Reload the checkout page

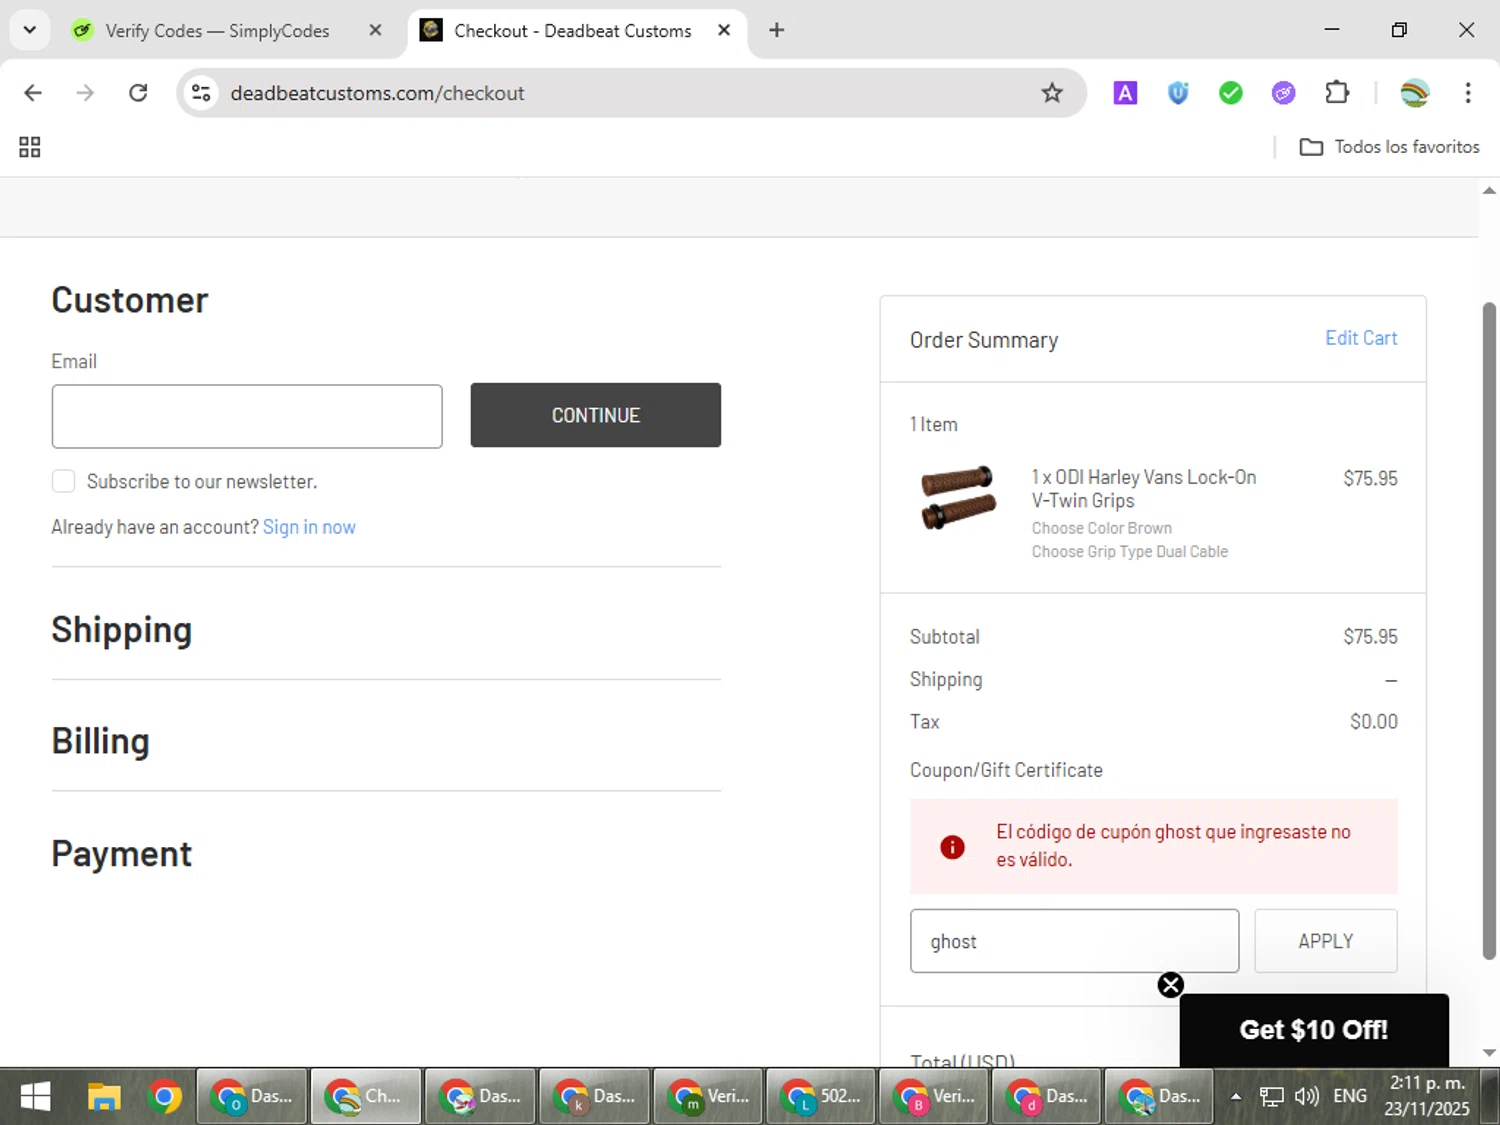[138, 93]
